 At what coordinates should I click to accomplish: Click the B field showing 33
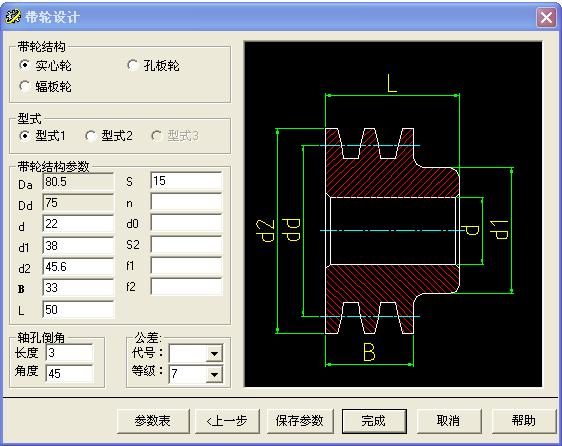(x=78, y=288)
